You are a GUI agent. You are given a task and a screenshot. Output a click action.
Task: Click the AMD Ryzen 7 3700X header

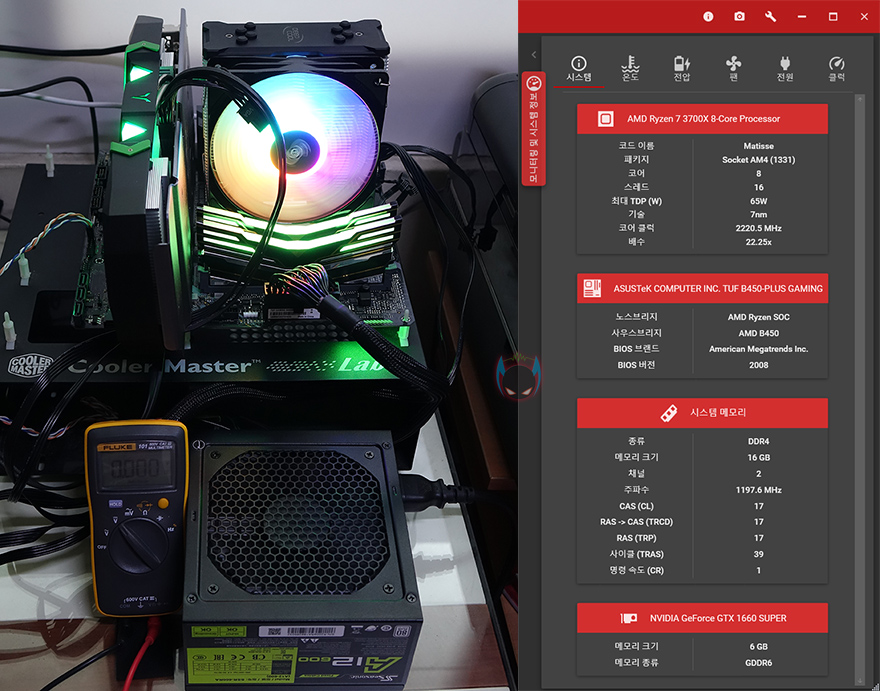tap(702, 119)
